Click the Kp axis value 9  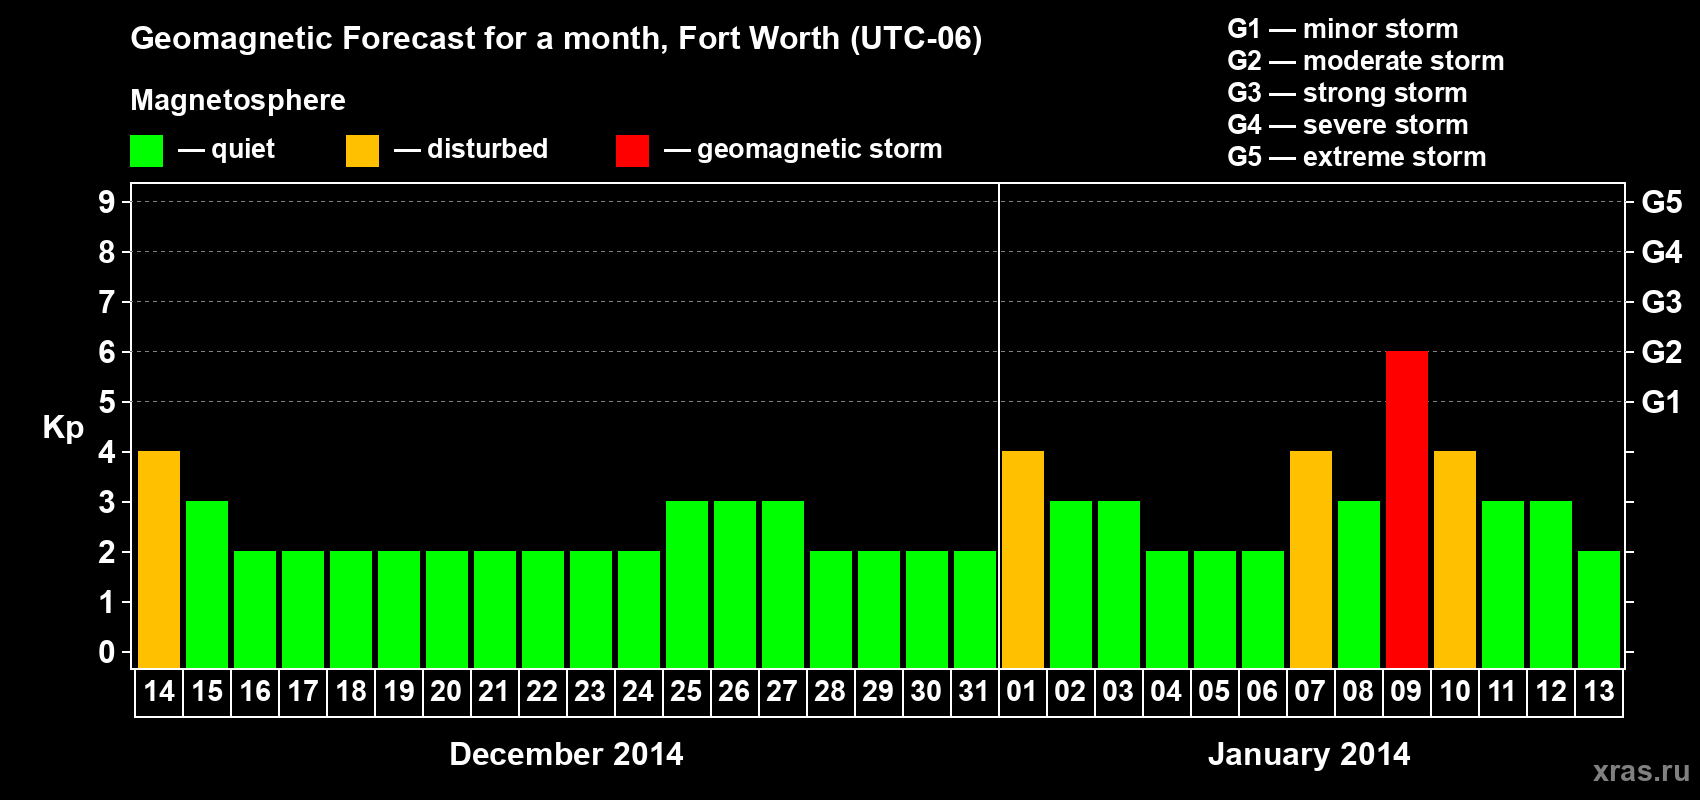107,202
